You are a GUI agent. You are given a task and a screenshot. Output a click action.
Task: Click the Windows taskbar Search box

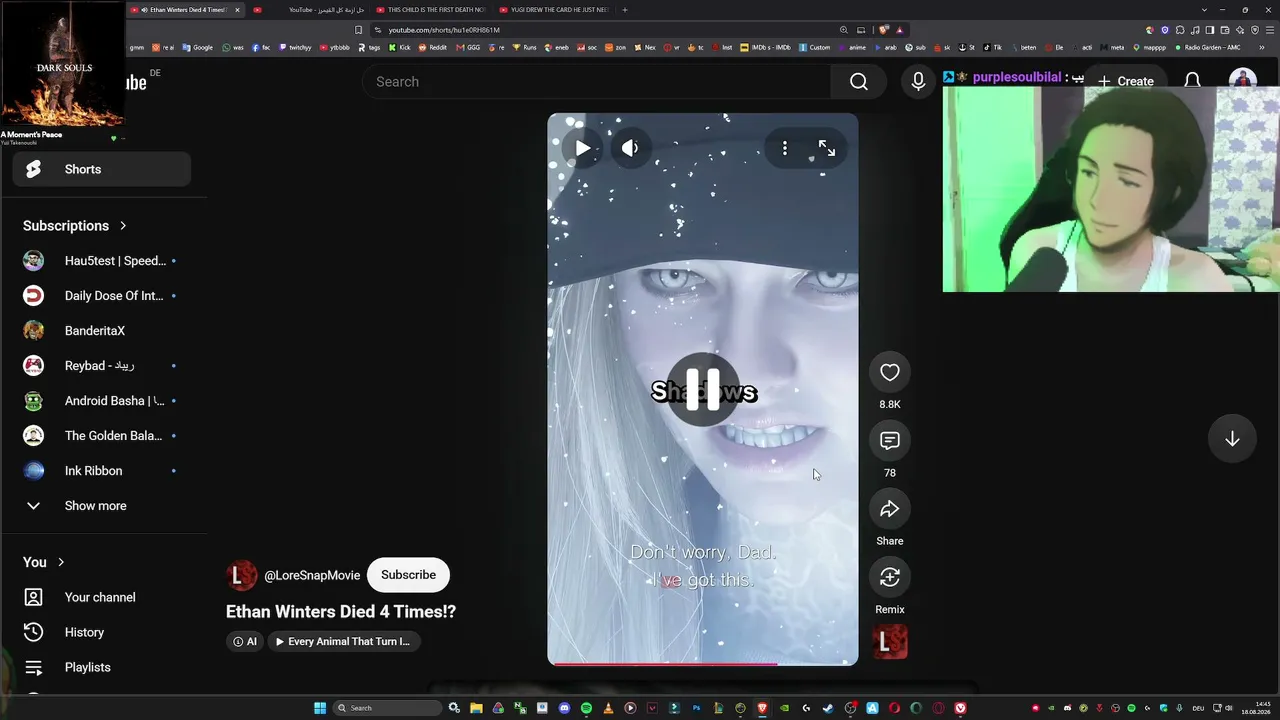(387, 708)
